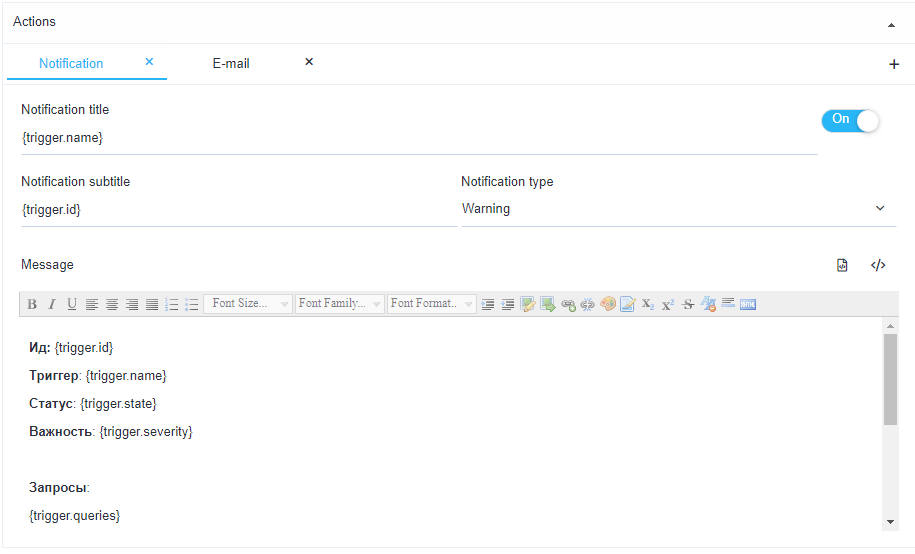The image size is (915, 554).
Task: Click the Notification title input field
Action: tap(418, 137)
